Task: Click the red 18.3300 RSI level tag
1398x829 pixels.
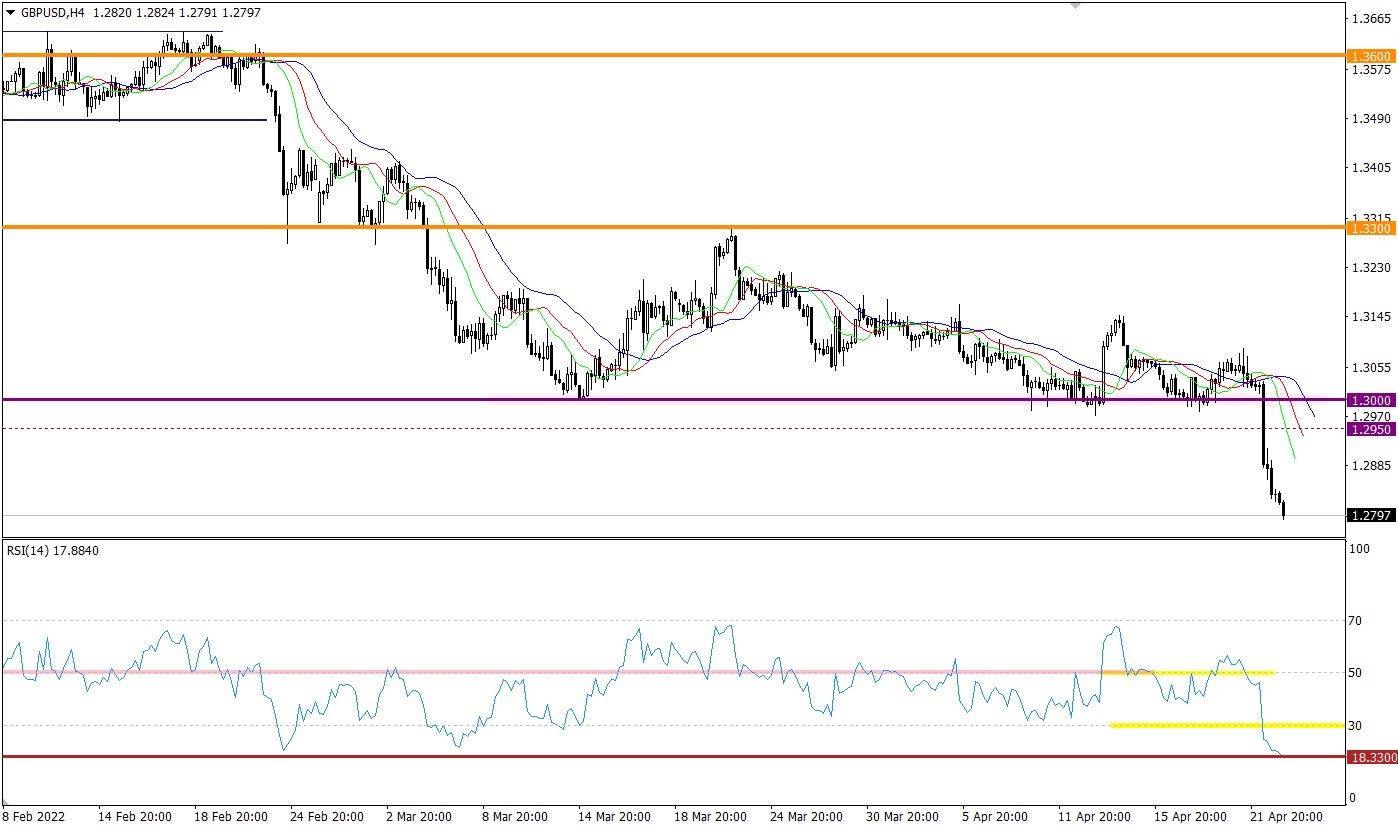Action: coord(1370,757)
